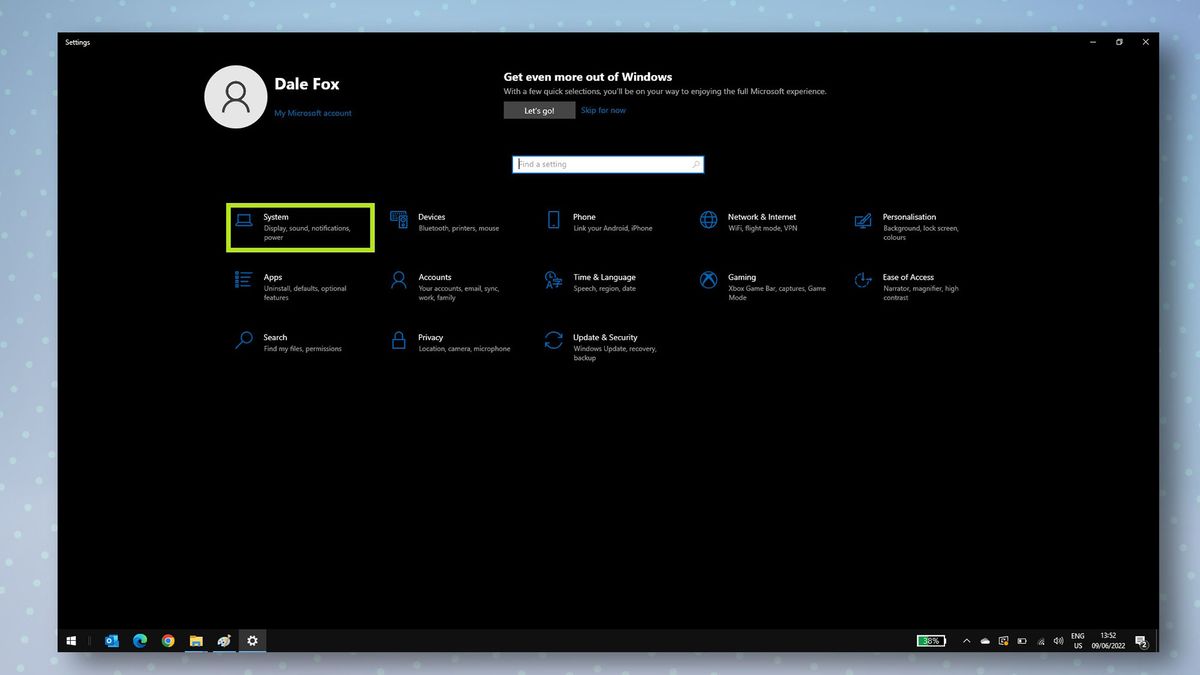Open Accounts settings
Screen dimensions: 1200x675
click(443, 283)
